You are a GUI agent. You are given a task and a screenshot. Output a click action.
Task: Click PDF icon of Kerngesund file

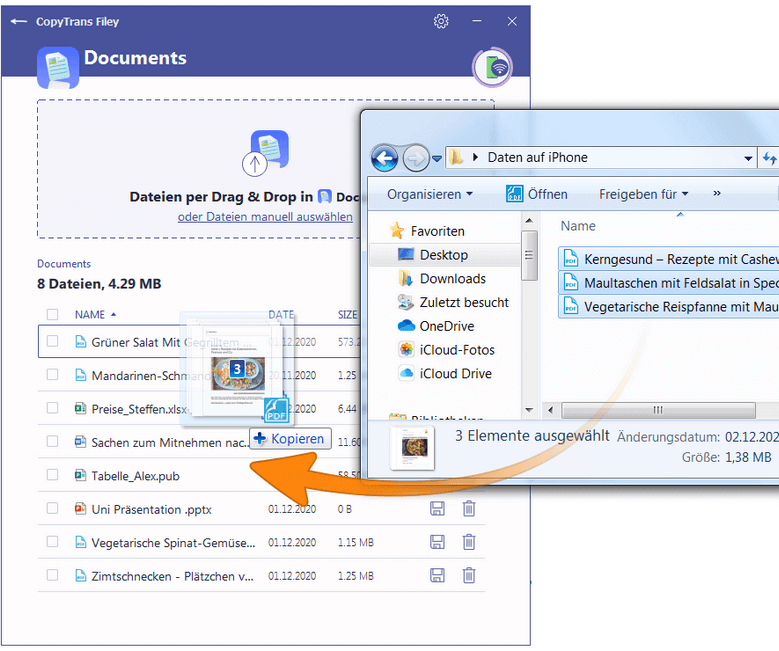click(571, 259)
